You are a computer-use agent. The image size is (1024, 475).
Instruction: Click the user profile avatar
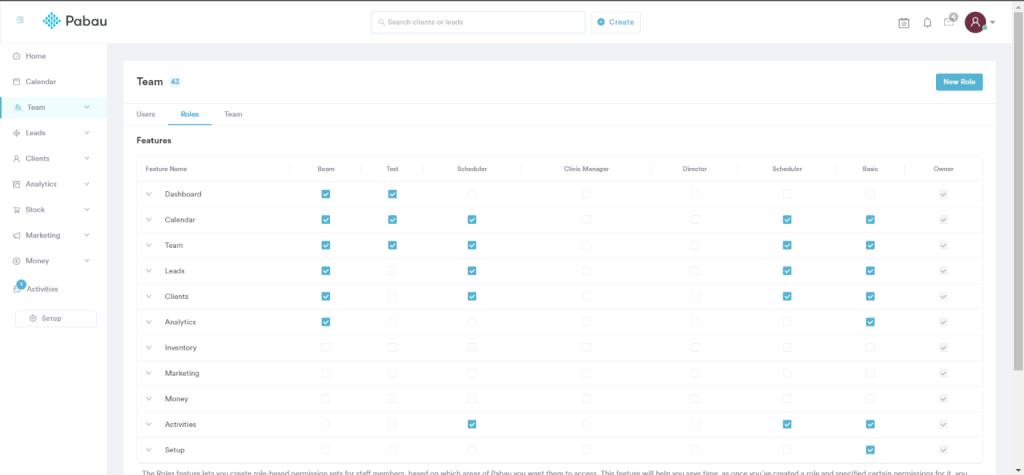click(x=975, y=22)
